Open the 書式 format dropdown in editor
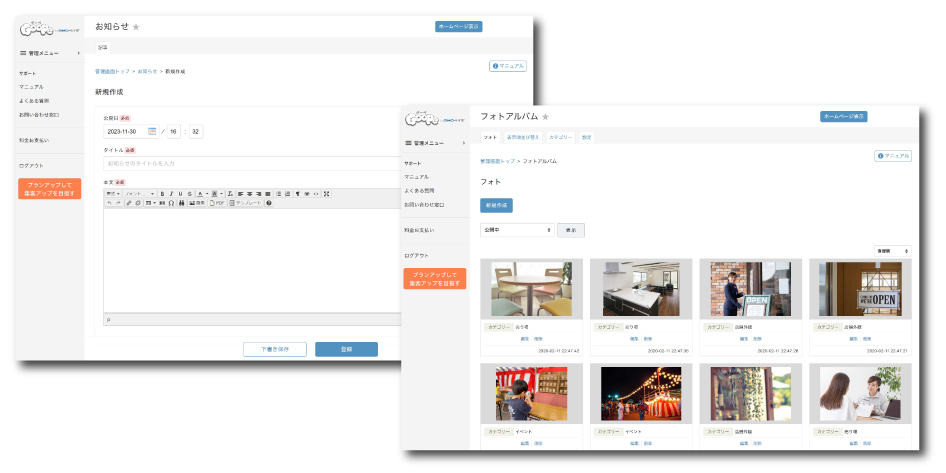Screen dimensions: 946x473 [x=113, y=194]
